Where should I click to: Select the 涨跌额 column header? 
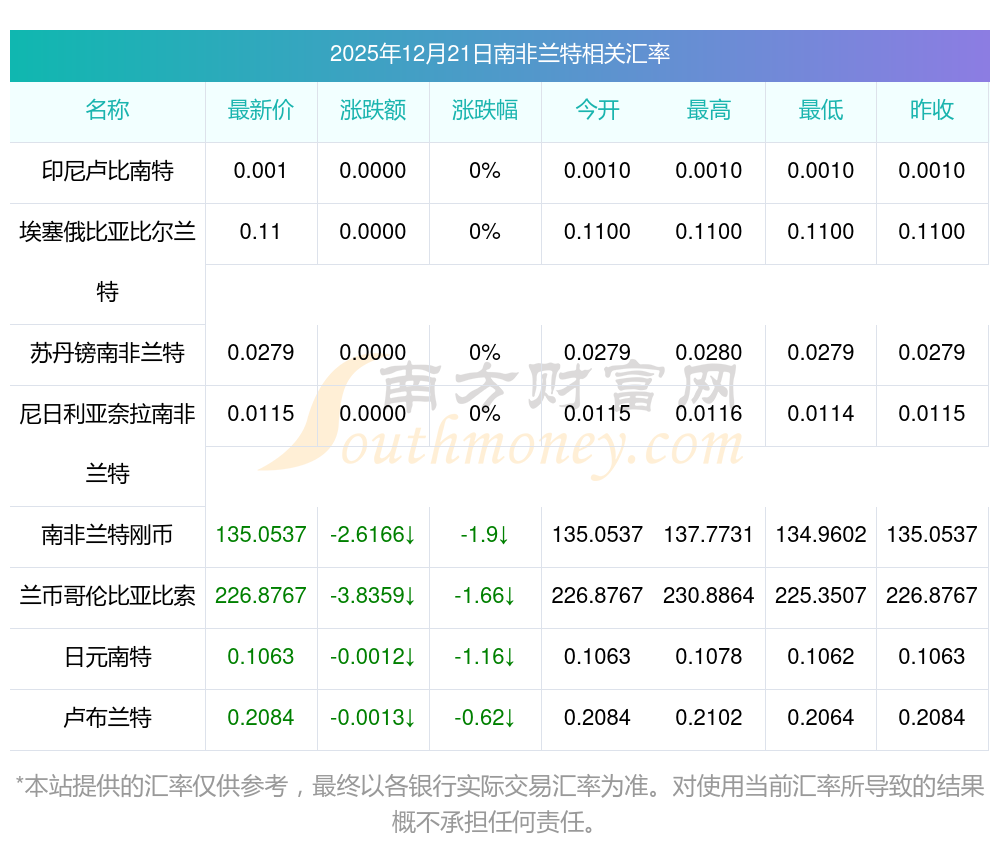pos(373,110)
